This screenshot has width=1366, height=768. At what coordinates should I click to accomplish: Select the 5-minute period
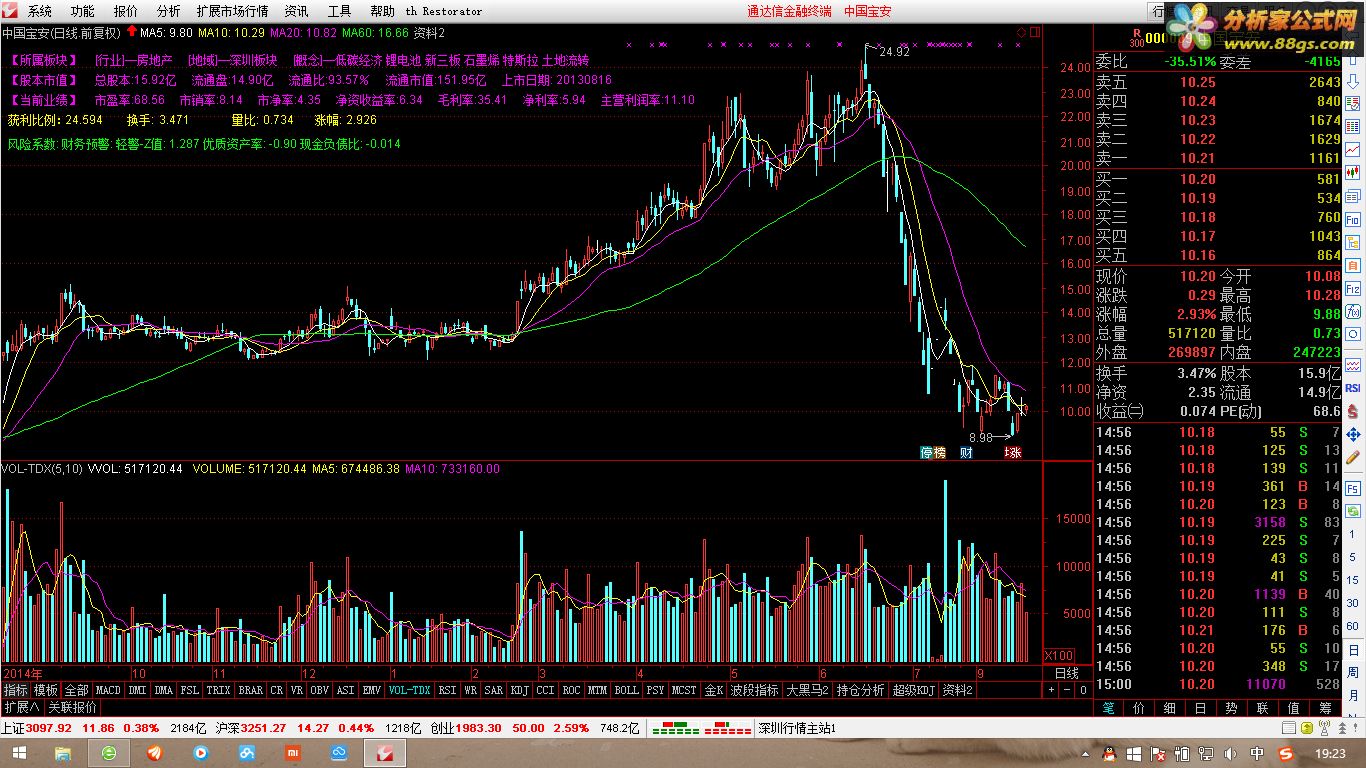1352,557
